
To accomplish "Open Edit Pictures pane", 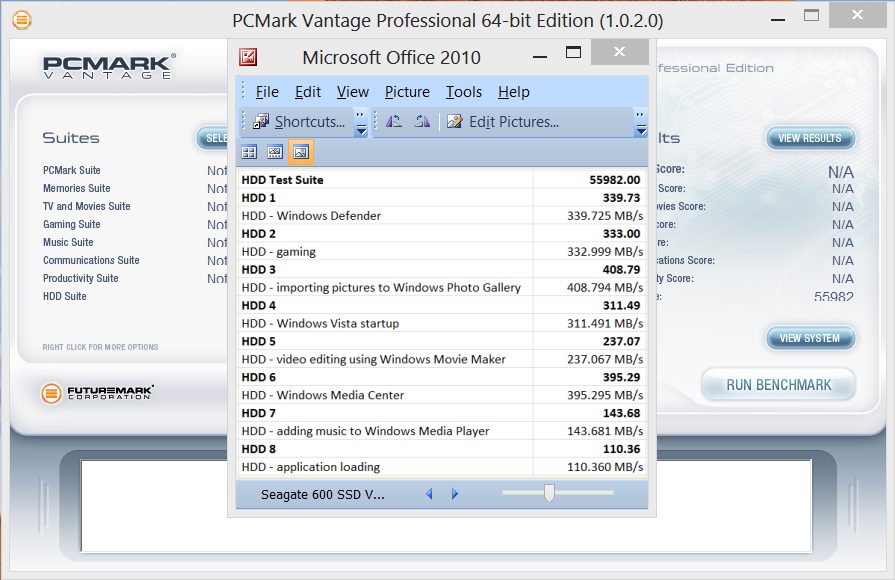I will pyautogui.click(x=503, y=122).
